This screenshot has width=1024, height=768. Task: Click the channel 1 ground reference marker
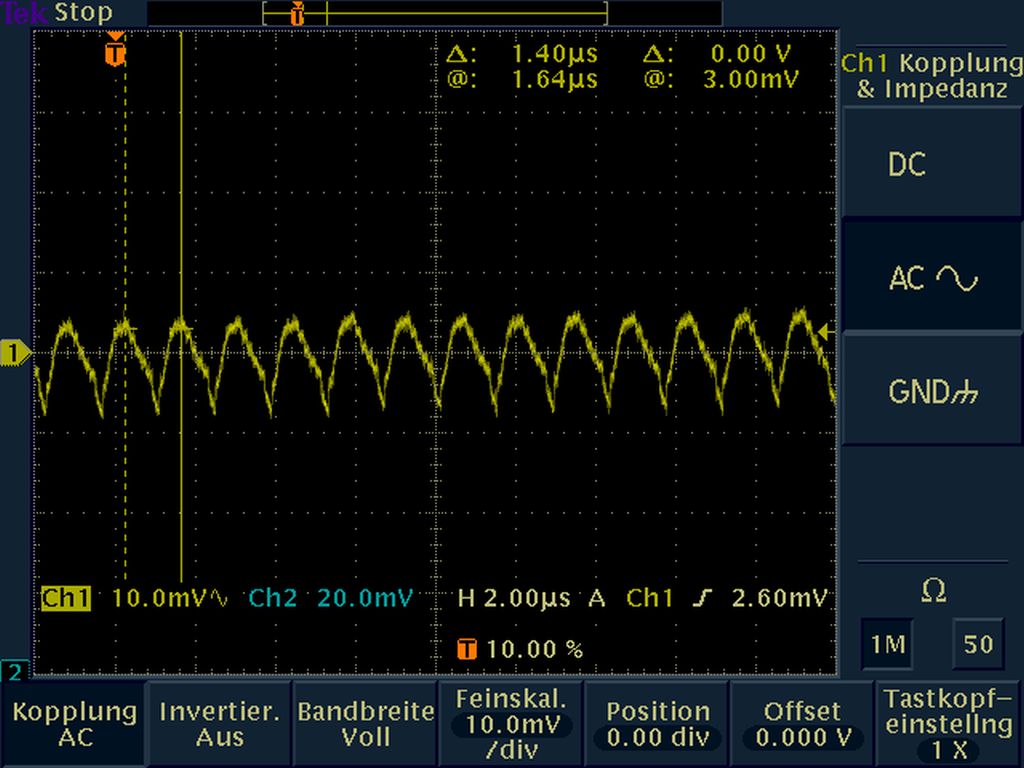point(15,352)
